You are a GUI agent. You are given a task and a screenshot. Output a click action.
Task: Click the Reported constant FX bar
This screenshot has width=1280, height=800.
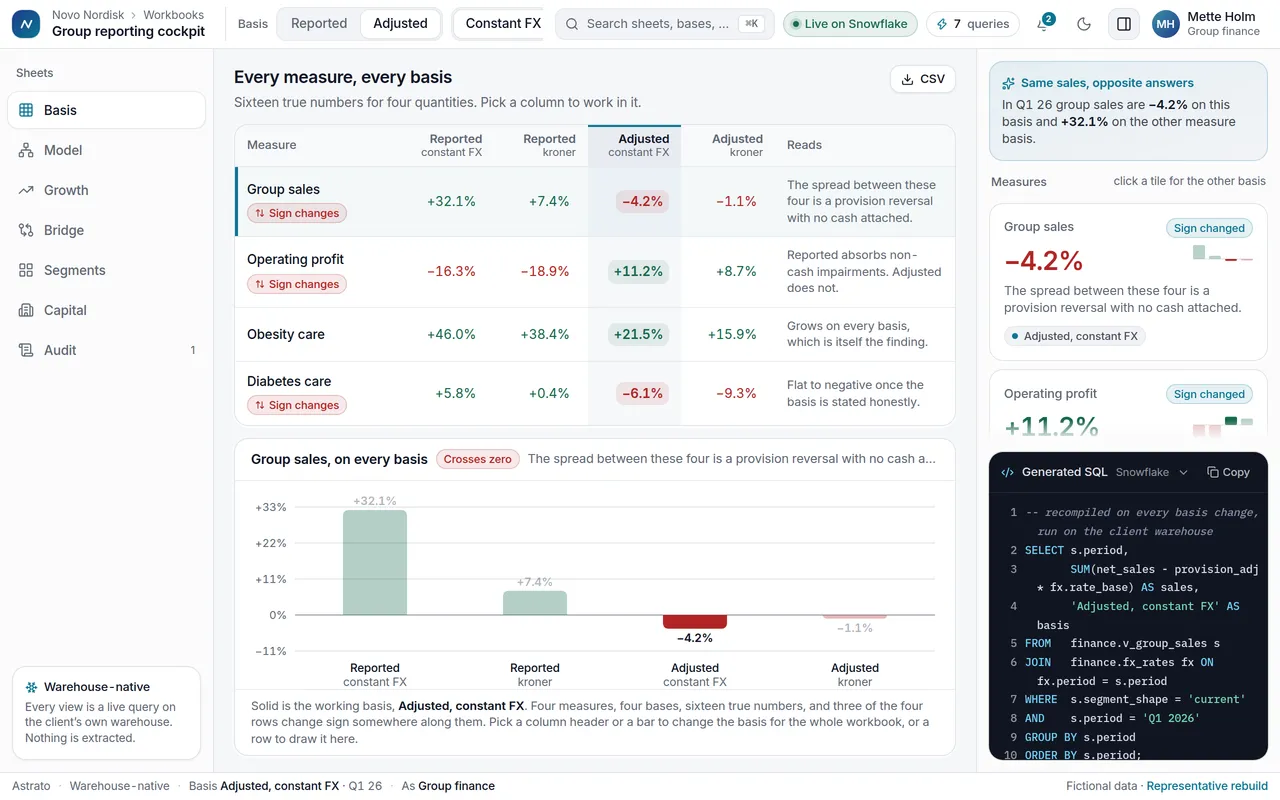[x=375, y=562]
